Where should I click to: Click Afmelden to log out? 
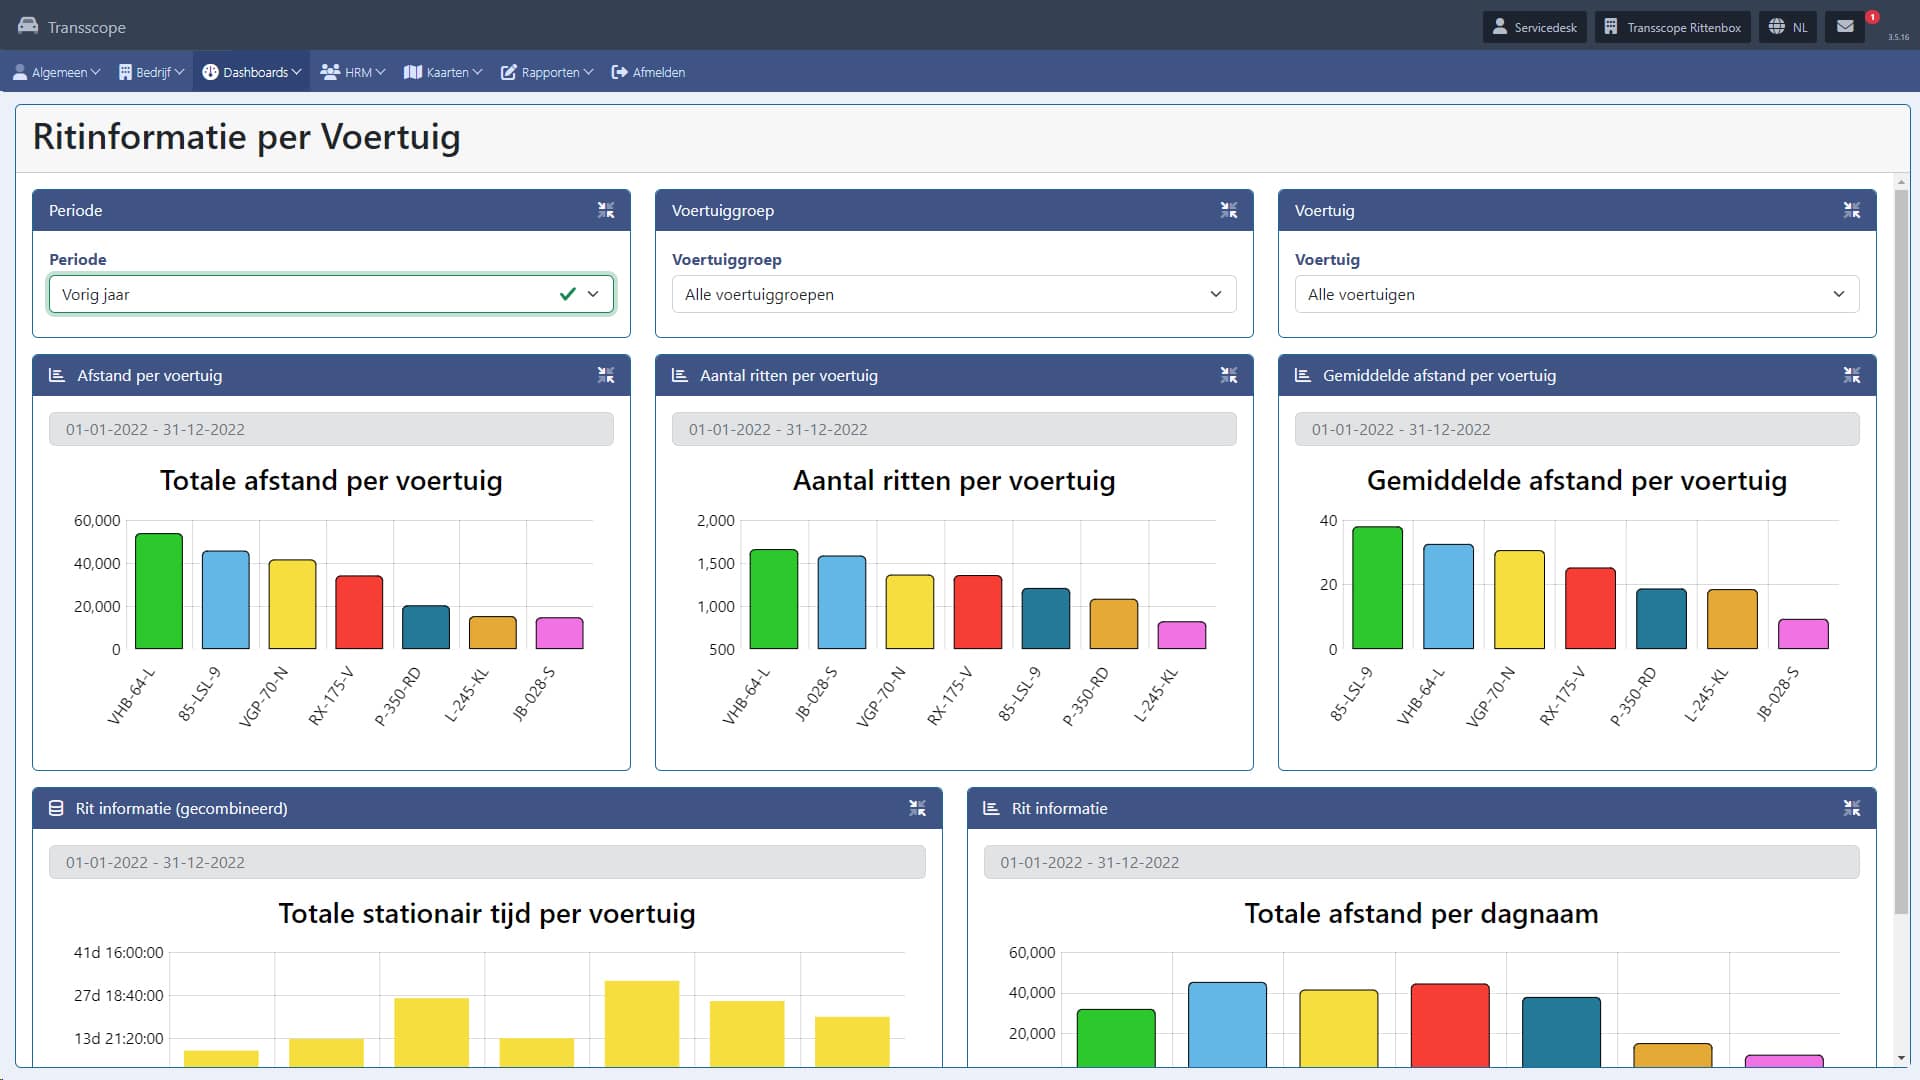point(648,72)
